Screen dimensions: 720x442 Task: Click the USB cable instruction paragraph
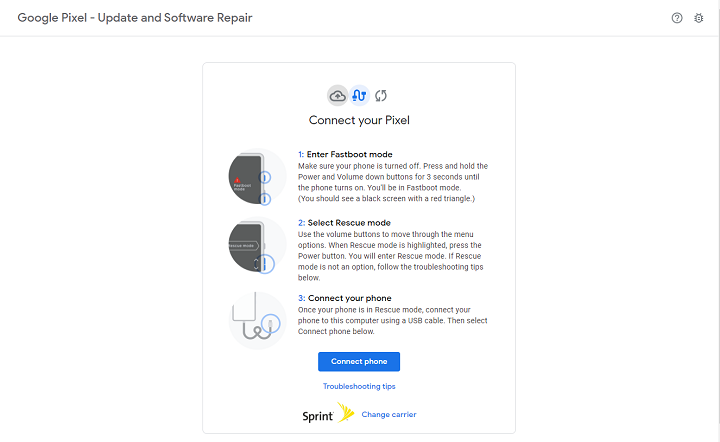[x=392, y=320]
